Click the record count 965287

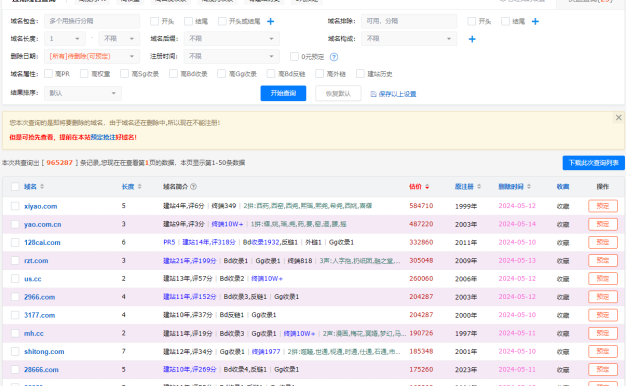(59, 162)
